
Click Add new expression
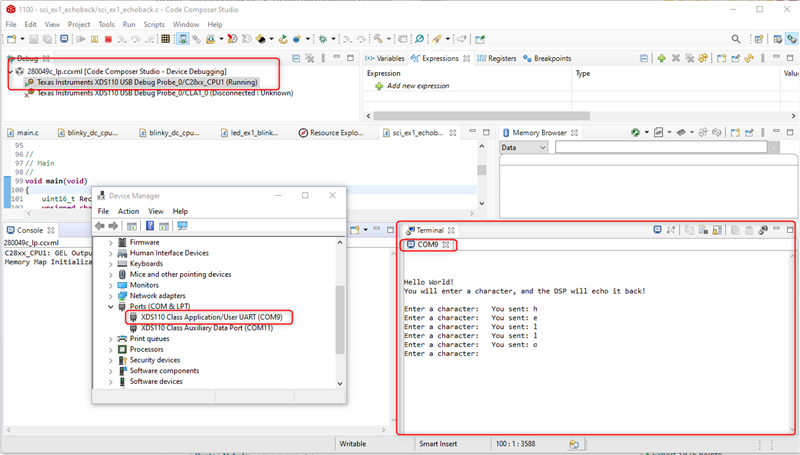point(418,86)
